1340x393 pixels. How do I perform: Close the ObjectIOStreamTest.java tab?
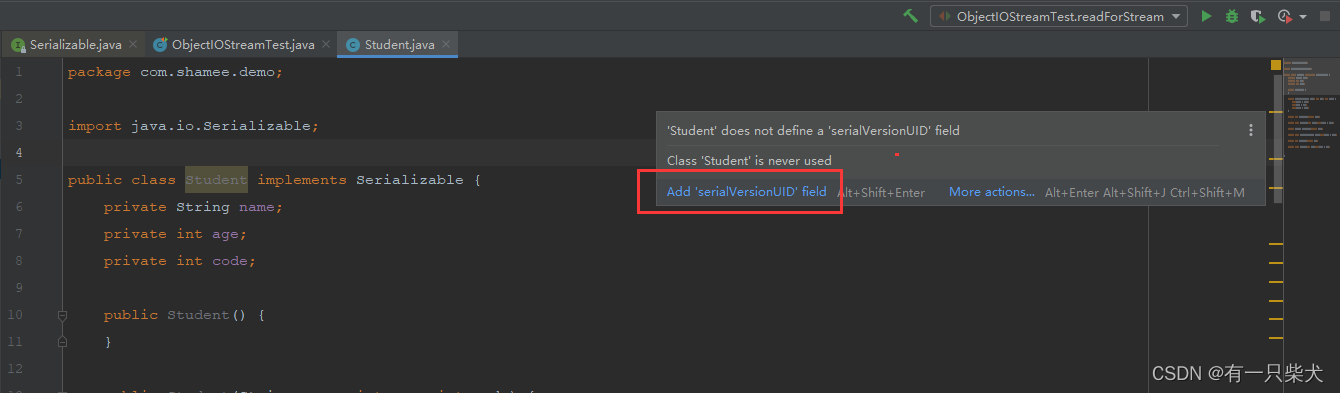[x=325, y=45]
